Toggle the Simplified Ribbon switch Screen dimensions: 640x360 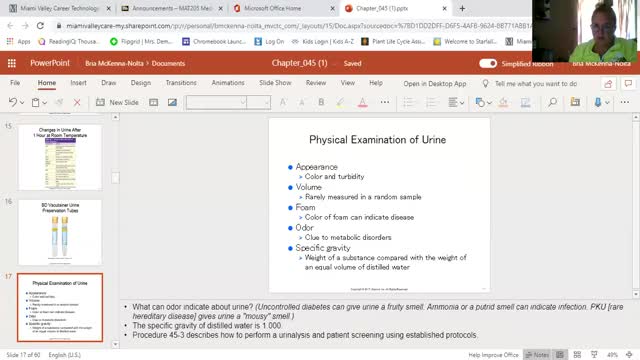(488, 63)
